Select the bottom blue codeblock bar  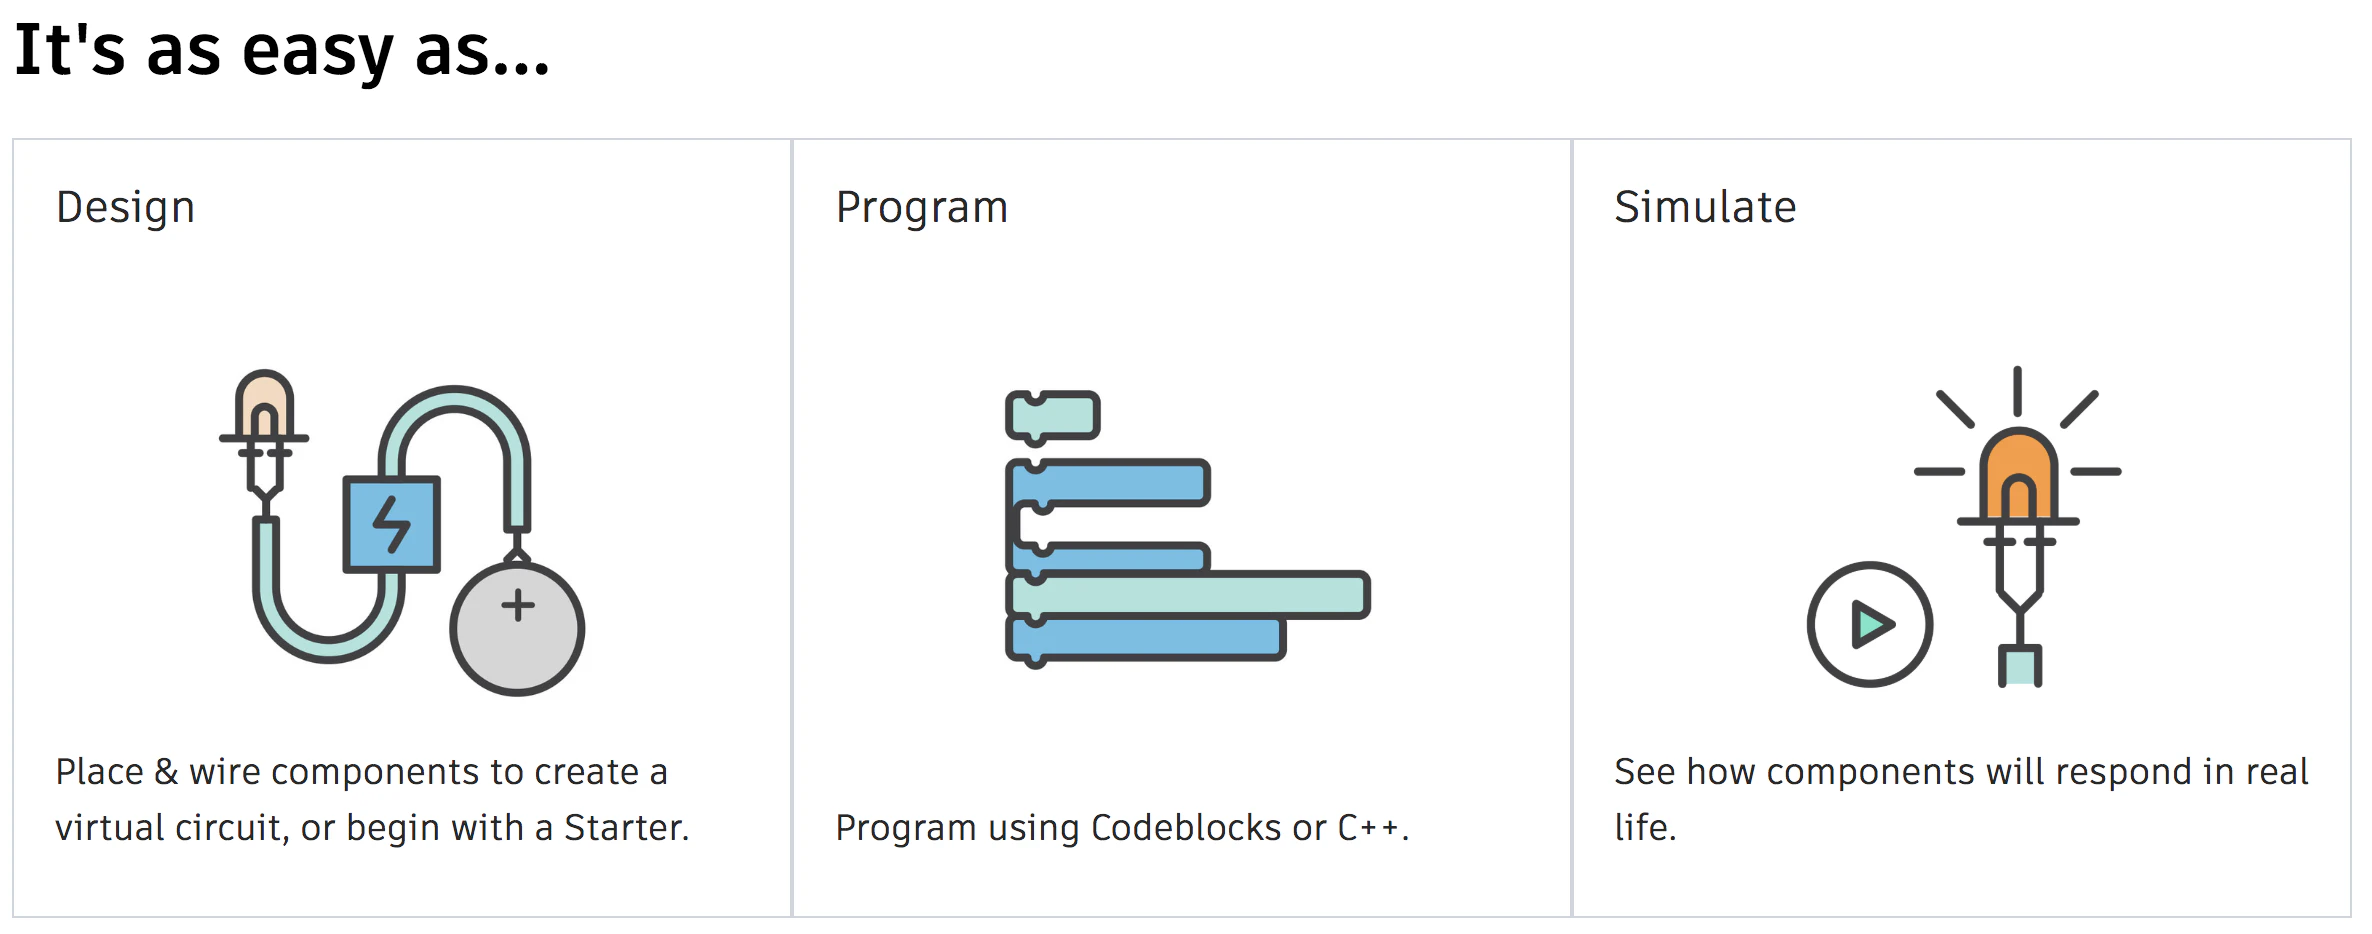(1145, 640)
